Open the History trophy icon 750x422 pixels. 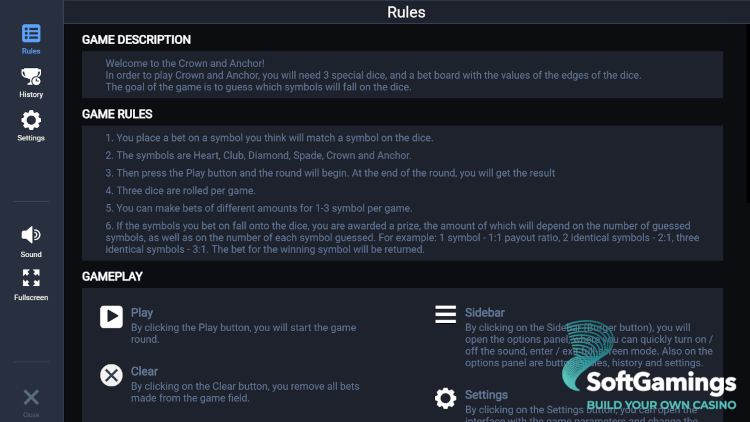(31, 77)
